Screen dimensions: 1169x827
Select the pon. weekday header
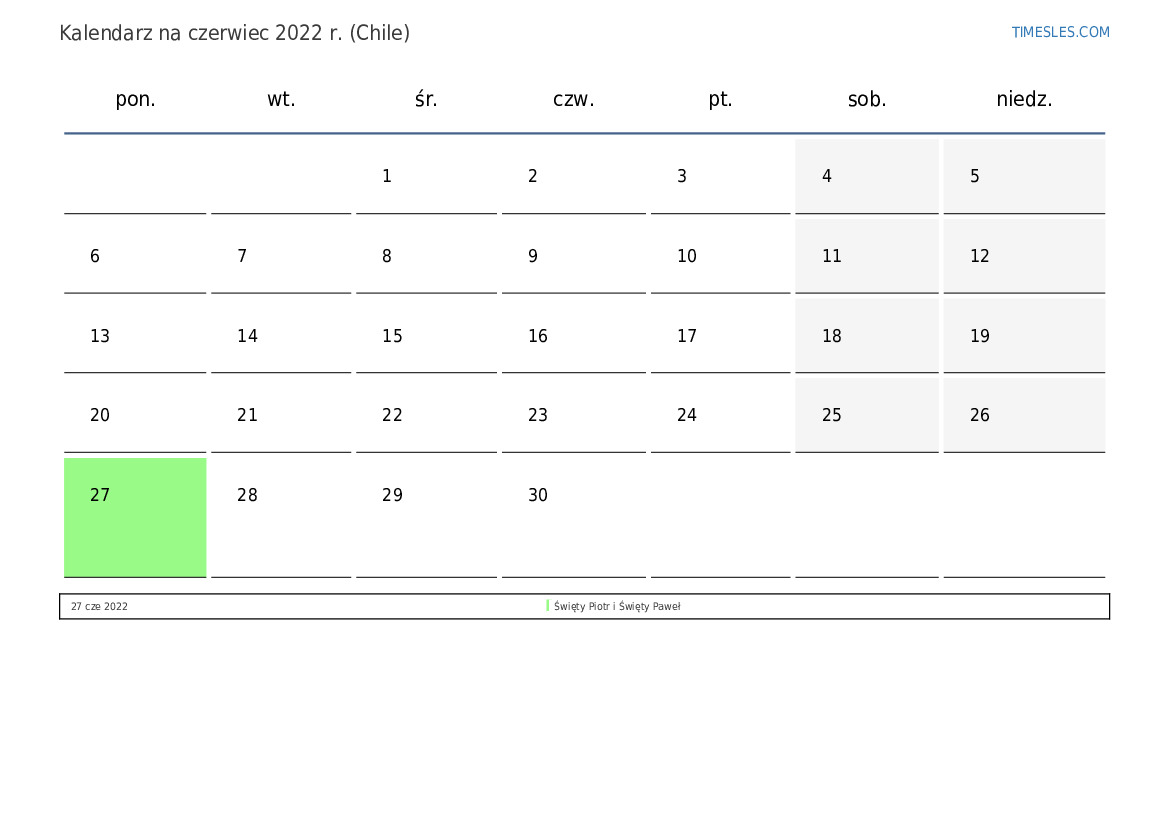(x=135, y=99)
